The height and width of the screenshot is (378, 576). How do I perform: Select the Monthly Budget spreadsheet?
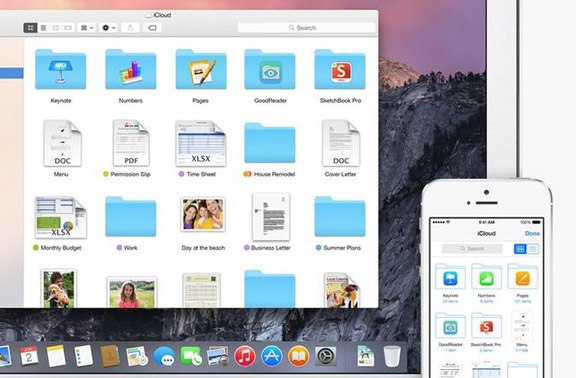pyautogui.click(x=61, y=217)
